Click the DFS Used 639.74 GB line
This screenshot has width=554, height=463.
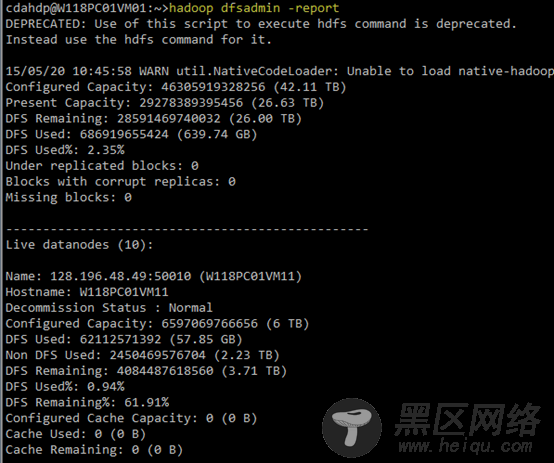[x=131, y=134]
